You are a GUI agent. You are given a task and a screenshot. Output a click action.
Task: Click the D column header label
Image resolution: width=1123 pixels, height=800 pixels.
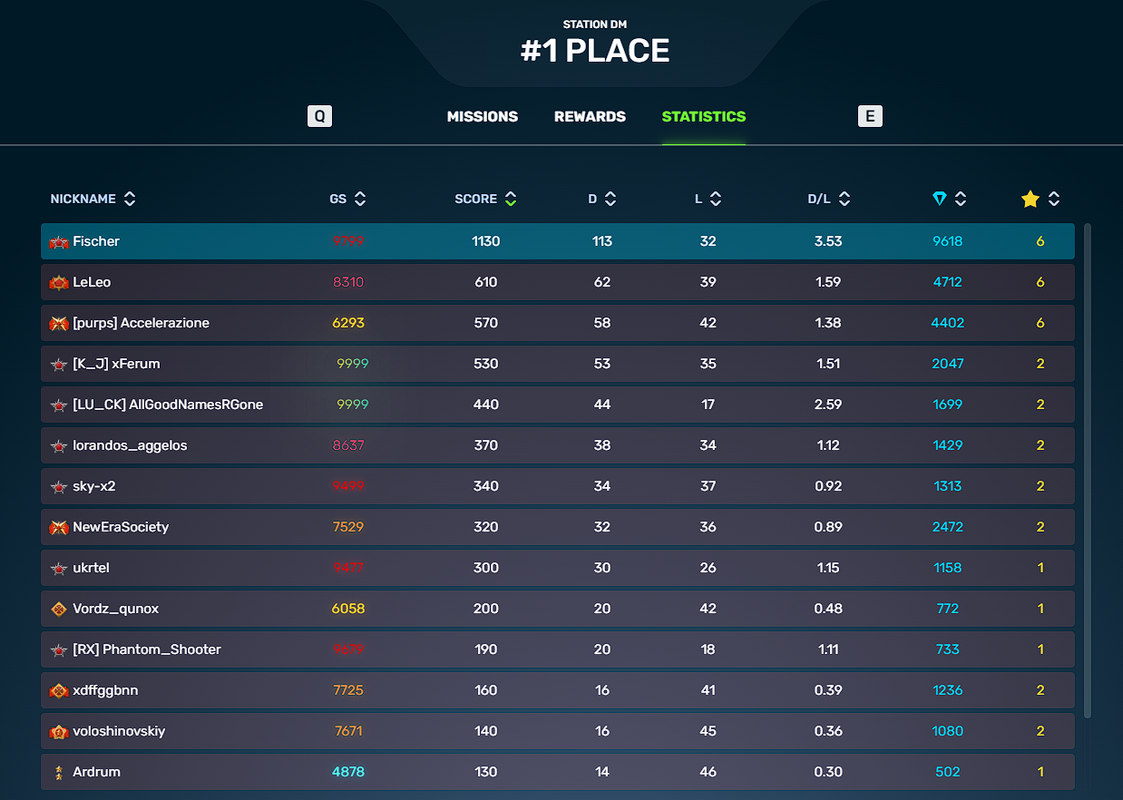(x=592, y=198)
